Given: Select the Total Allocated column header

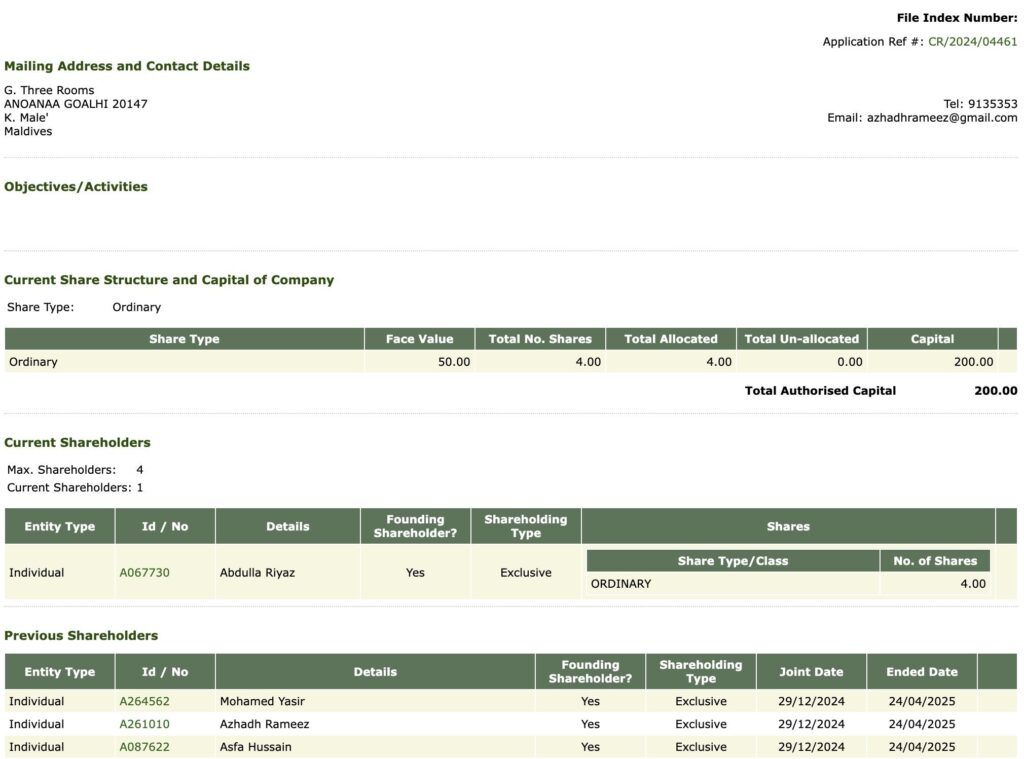Looking at the screenshot, I should [x=671, y=339].
